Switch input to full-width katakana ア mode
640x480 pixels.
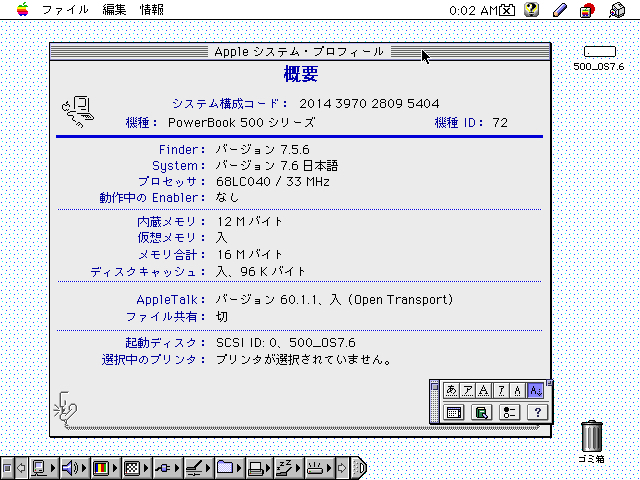point(468,391)
